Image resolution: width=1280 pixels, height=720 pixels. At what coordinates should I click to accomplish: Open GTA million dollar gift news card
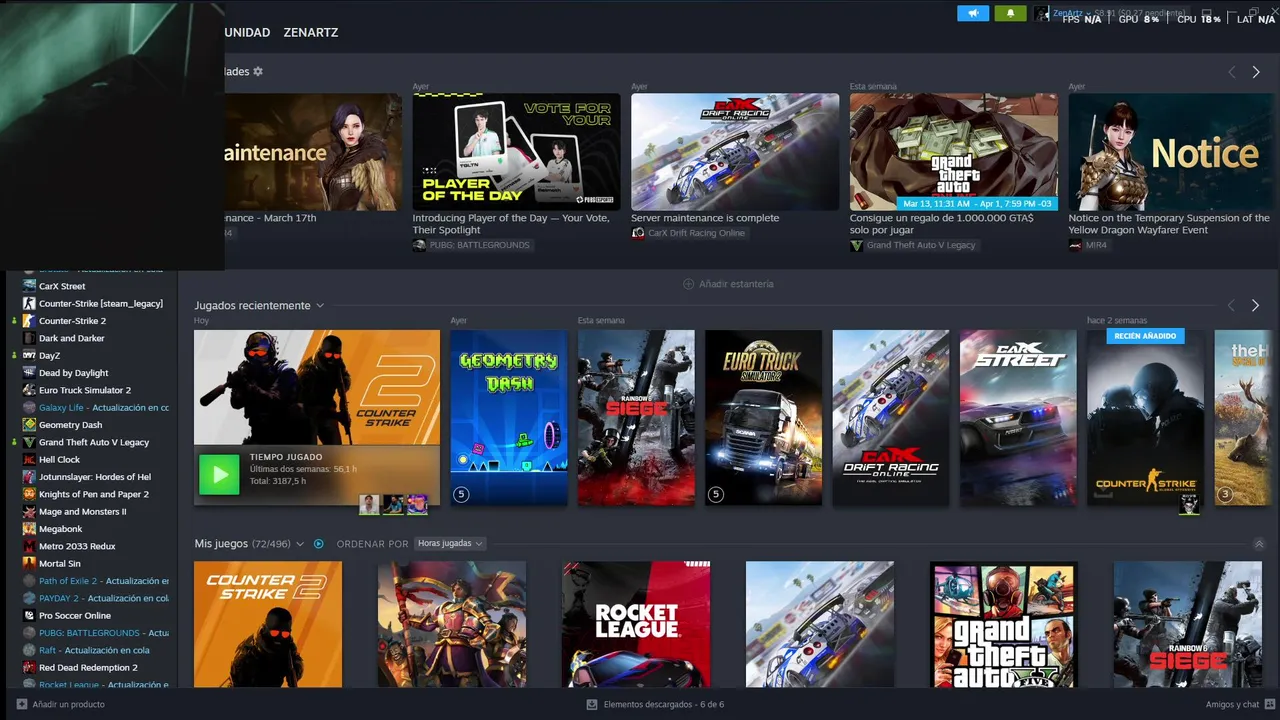pos(954,152)
